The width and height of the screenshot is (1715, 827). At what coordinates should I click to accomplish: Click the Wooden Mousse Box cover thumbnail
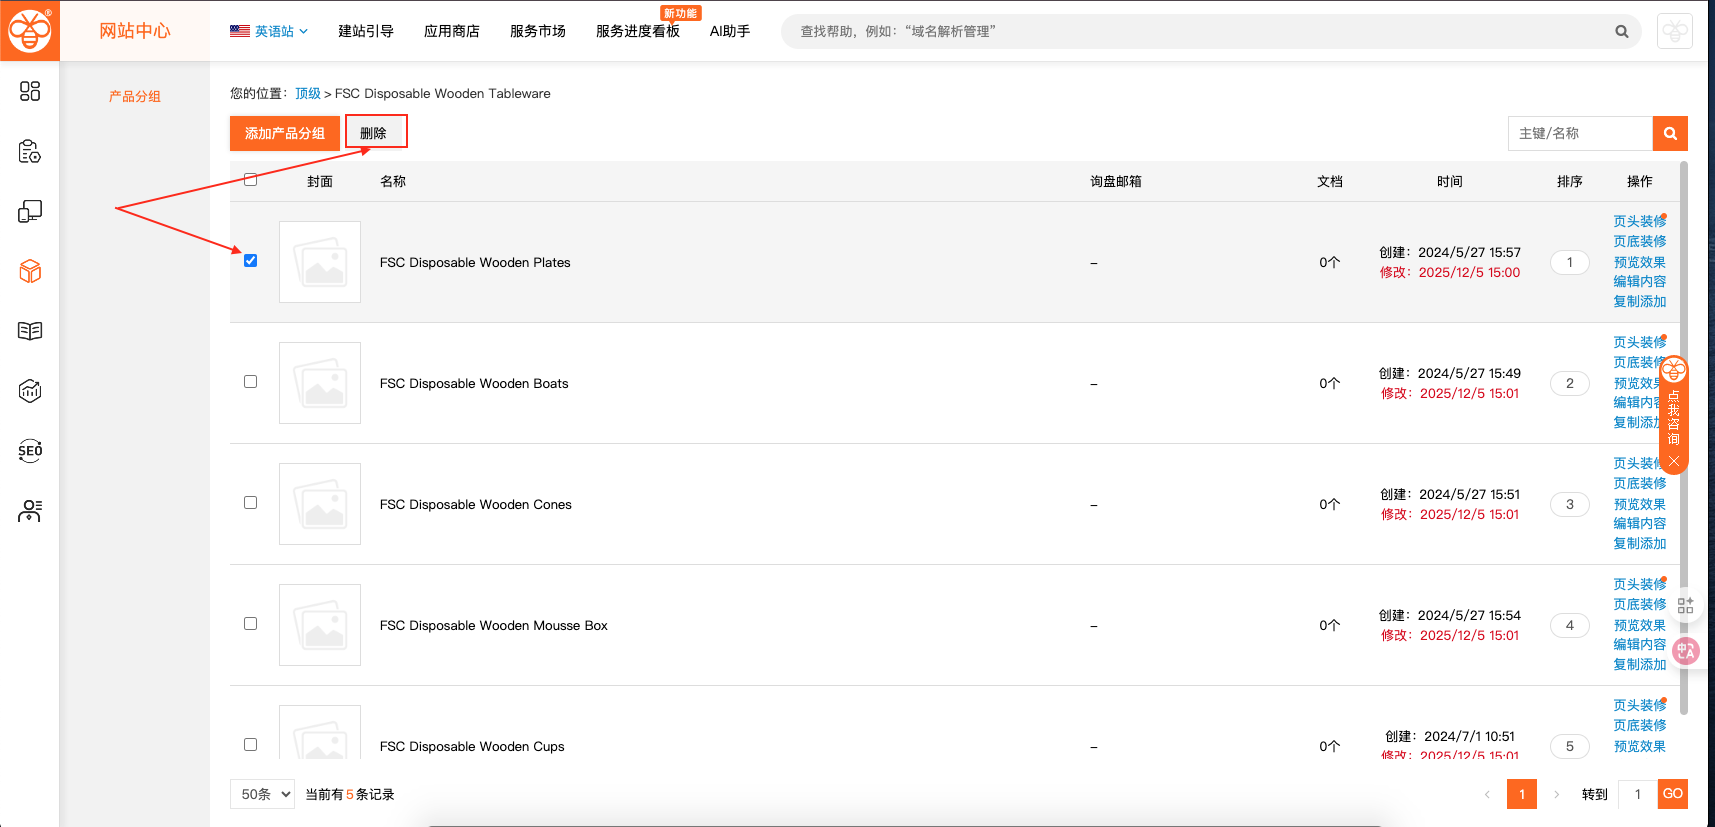(x=320, y=625)
